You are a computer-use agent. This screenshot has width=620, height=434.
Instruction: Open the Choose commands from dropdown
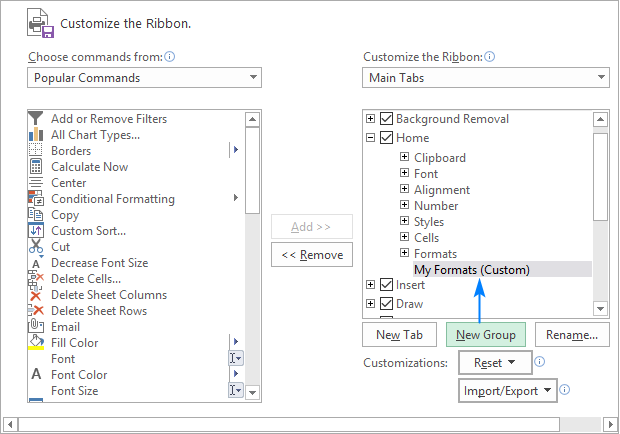(x=144, y=78)
